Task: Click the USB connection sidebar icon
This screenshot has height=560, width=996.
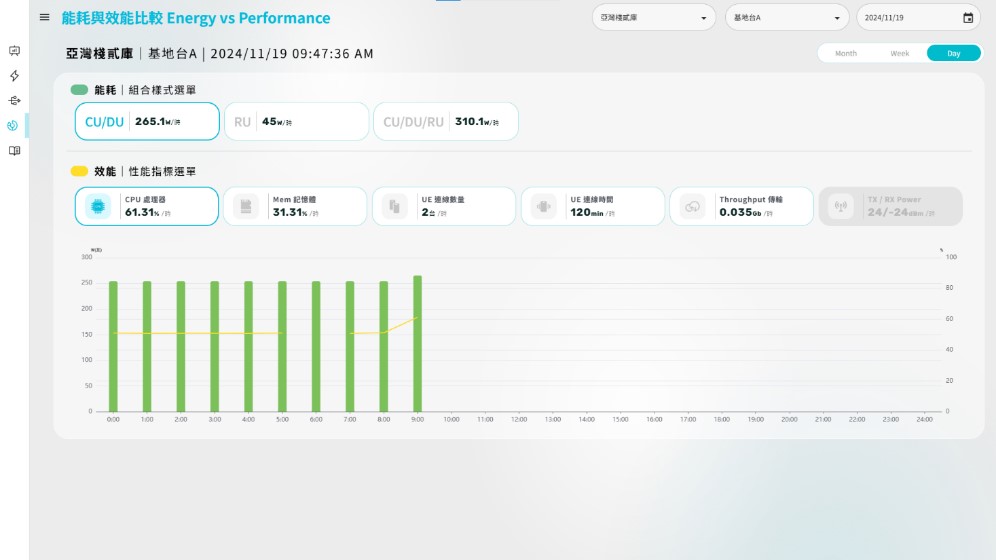Action: click(x=14, y=101)
